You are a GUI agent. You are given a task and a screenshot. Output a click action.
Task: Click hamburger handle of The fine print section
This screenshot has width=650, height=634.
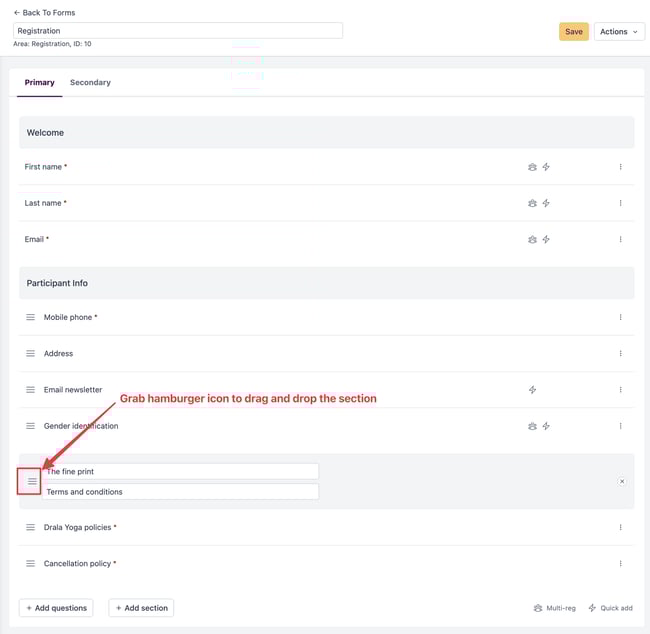pyautogui.click(x=32, y=481)
